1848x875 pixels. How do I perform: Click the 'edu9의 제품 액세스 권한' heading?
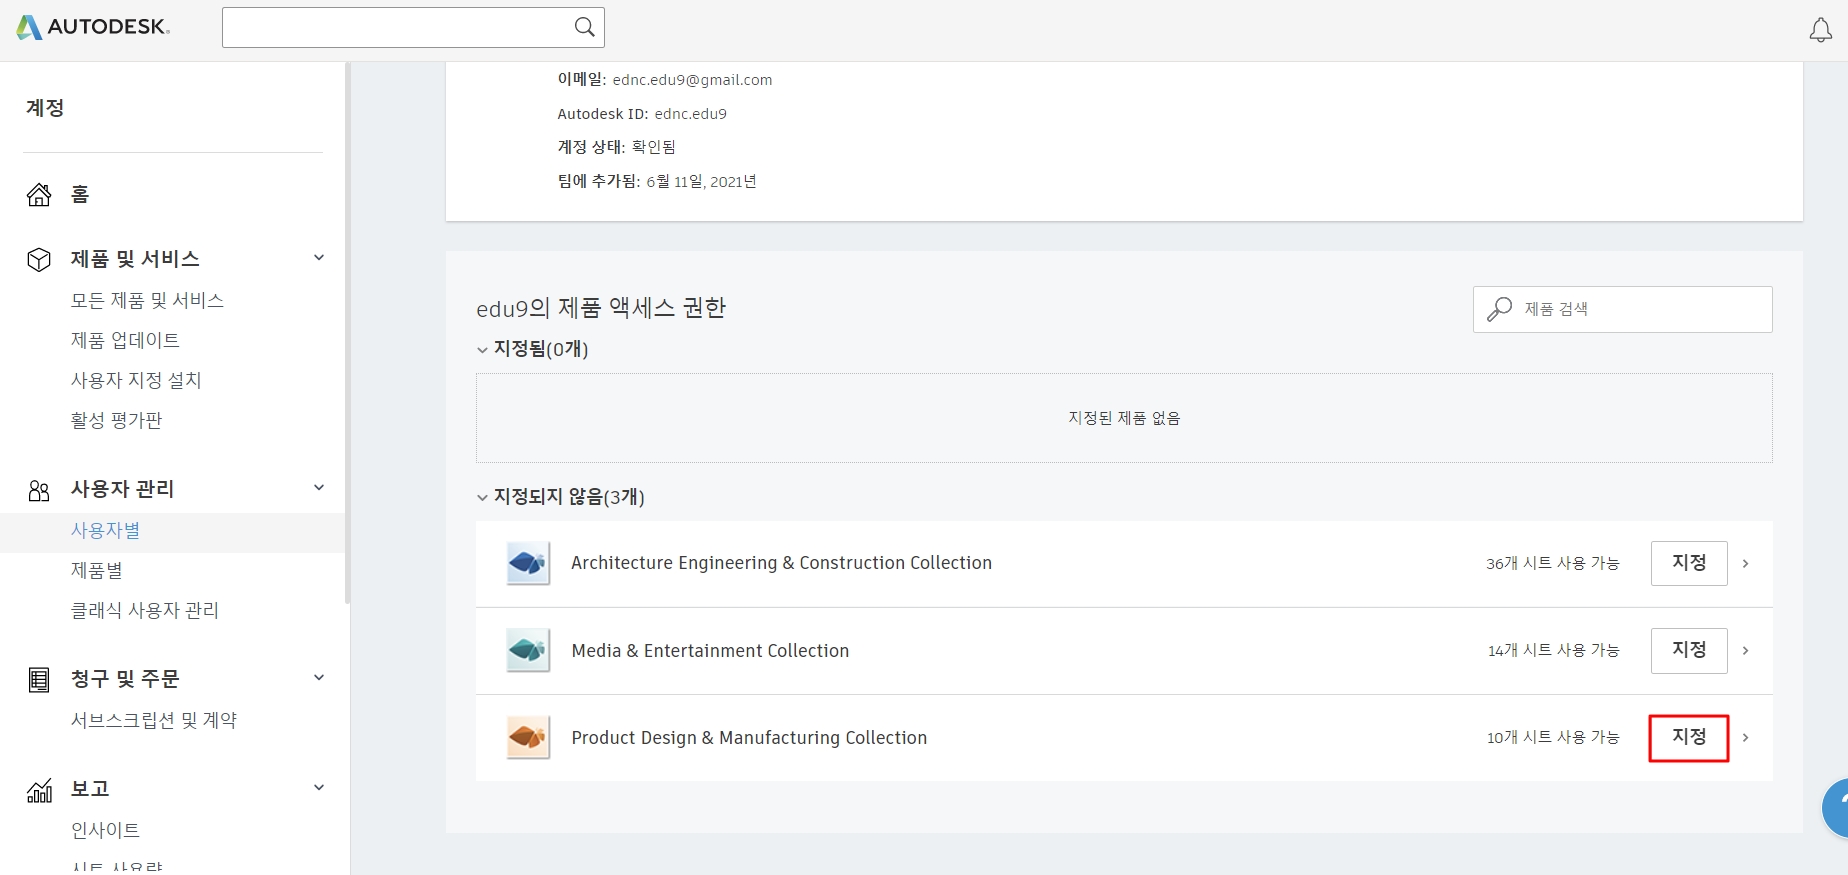(x=601, y=308)
